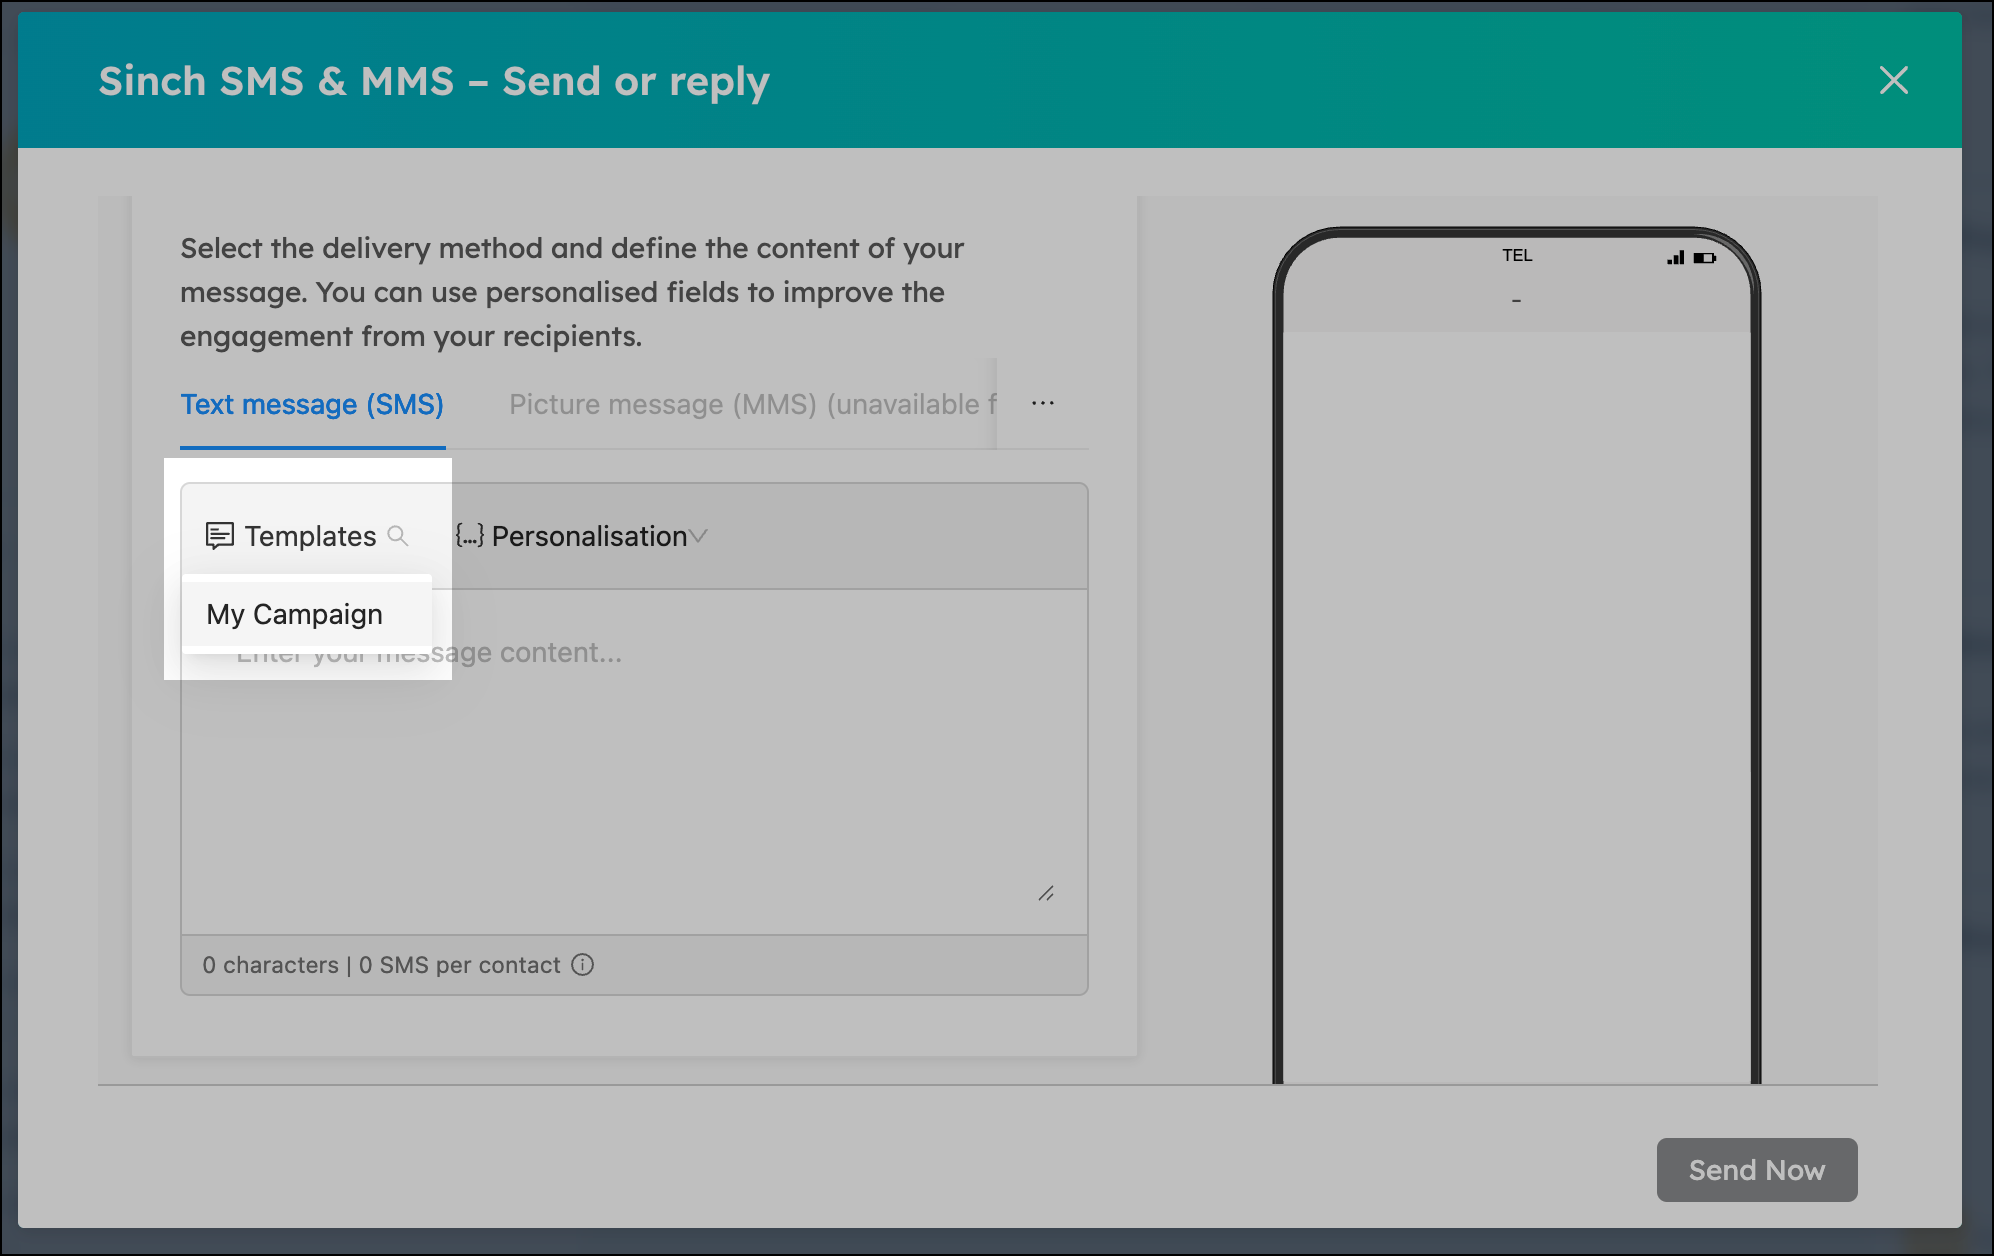Image resolution: width=1994 pixels, height=1256 pixels.
Task: Click the signal strength icon in preview
Action: (1673, 257)
